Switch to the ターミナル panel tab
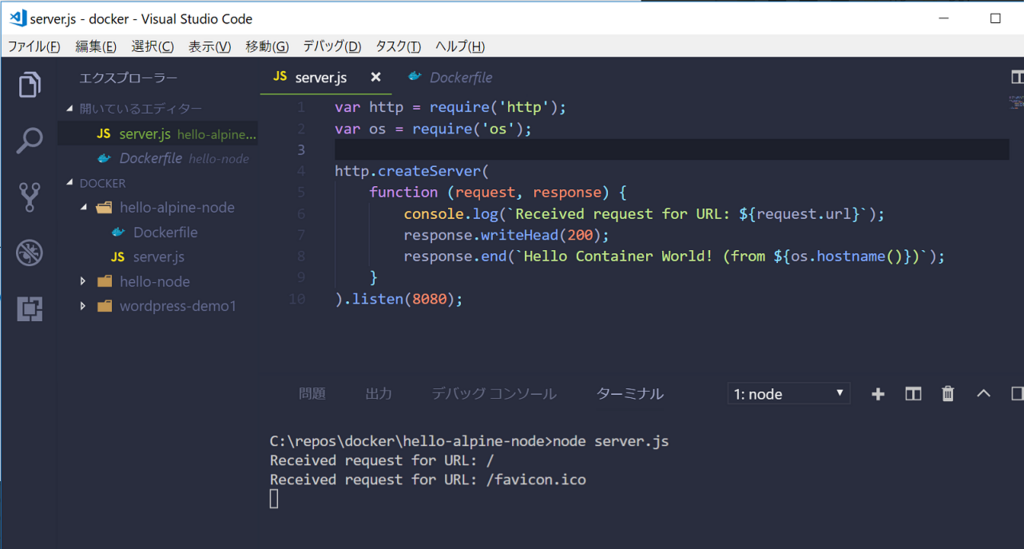This screenshot has width=1024, height=549. 630,394
